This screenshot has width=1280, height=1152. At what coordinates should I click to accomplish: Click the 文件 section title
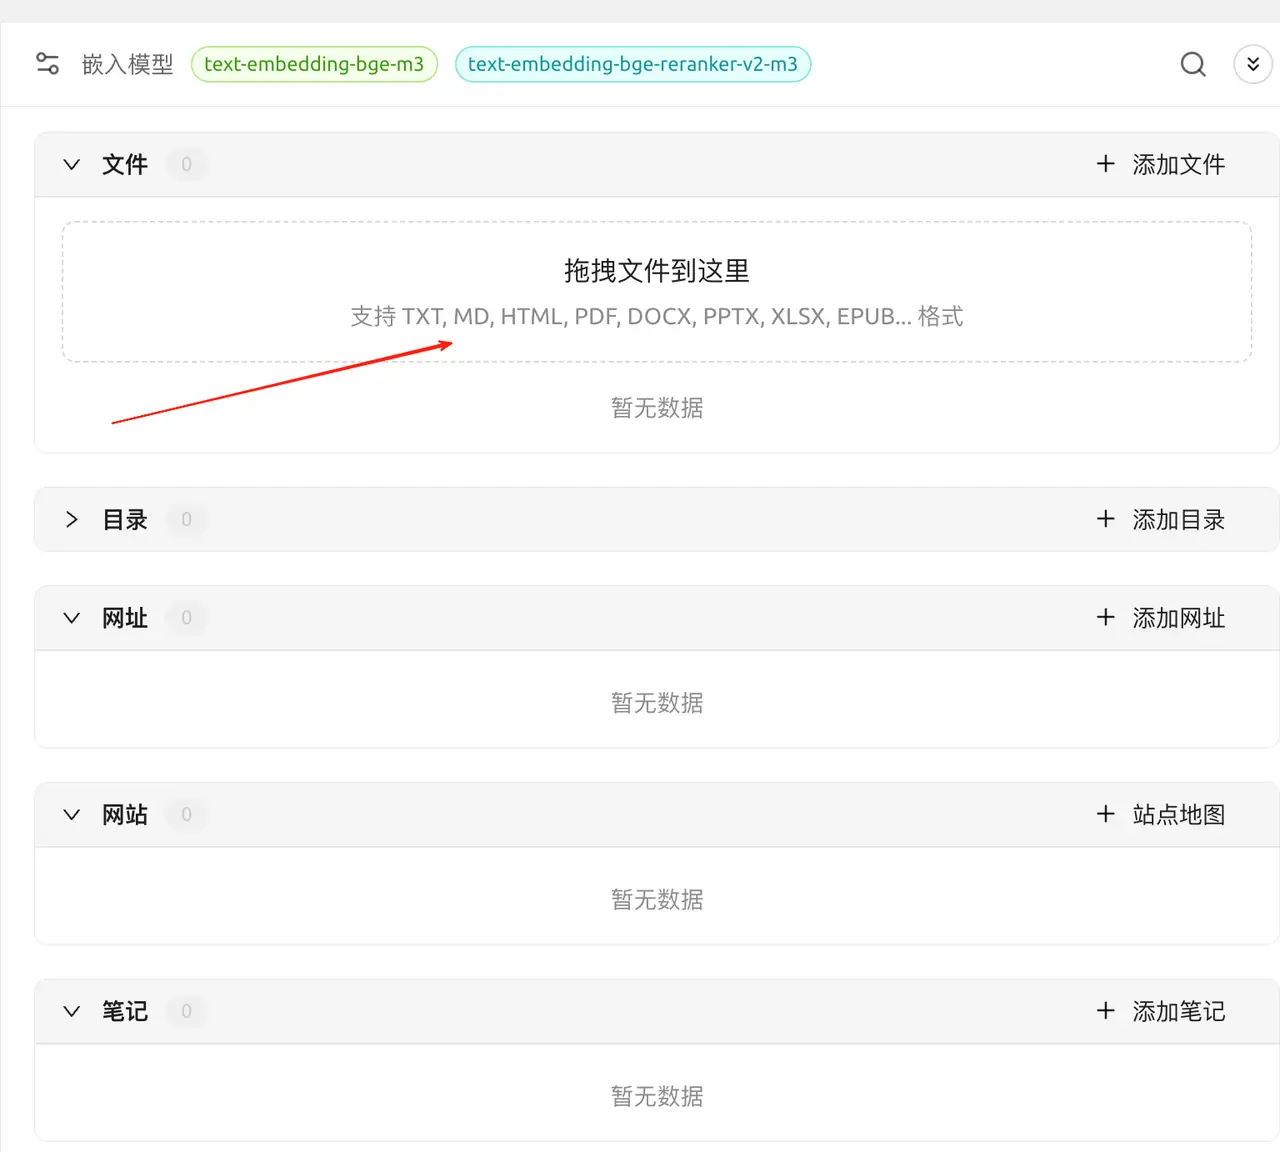(x=125, y=164)
